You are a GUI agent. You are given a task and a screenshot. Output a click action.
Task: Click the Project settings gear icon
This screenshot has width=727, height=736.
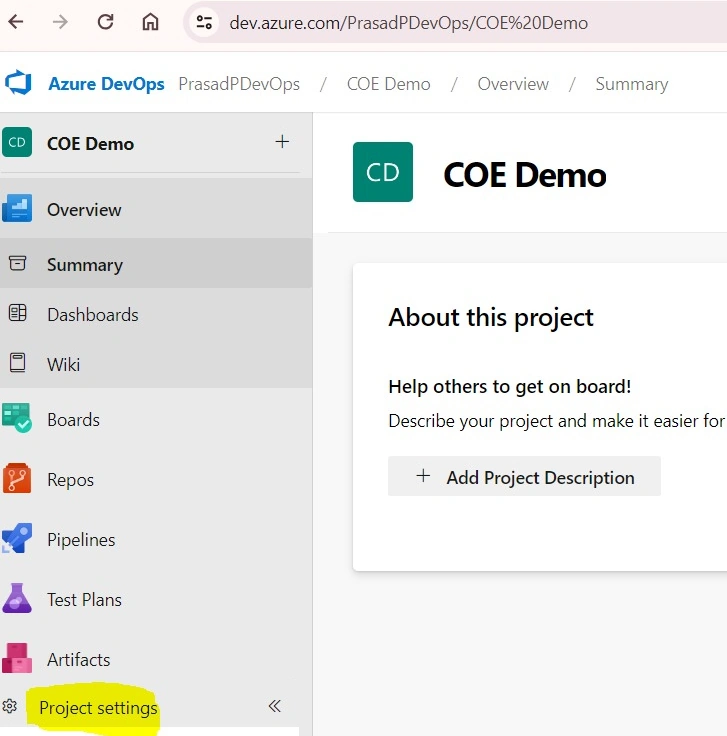click(x=9, y=706)
